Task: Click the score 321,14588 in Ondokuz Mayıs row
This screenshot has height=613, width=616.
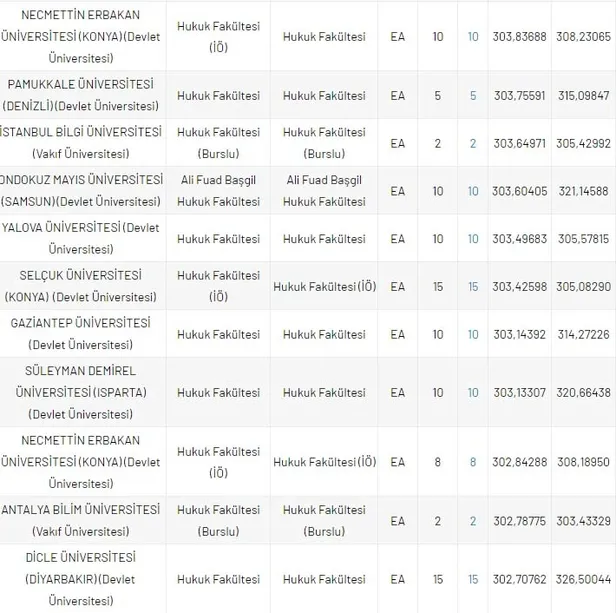Action: click(584, 191)
